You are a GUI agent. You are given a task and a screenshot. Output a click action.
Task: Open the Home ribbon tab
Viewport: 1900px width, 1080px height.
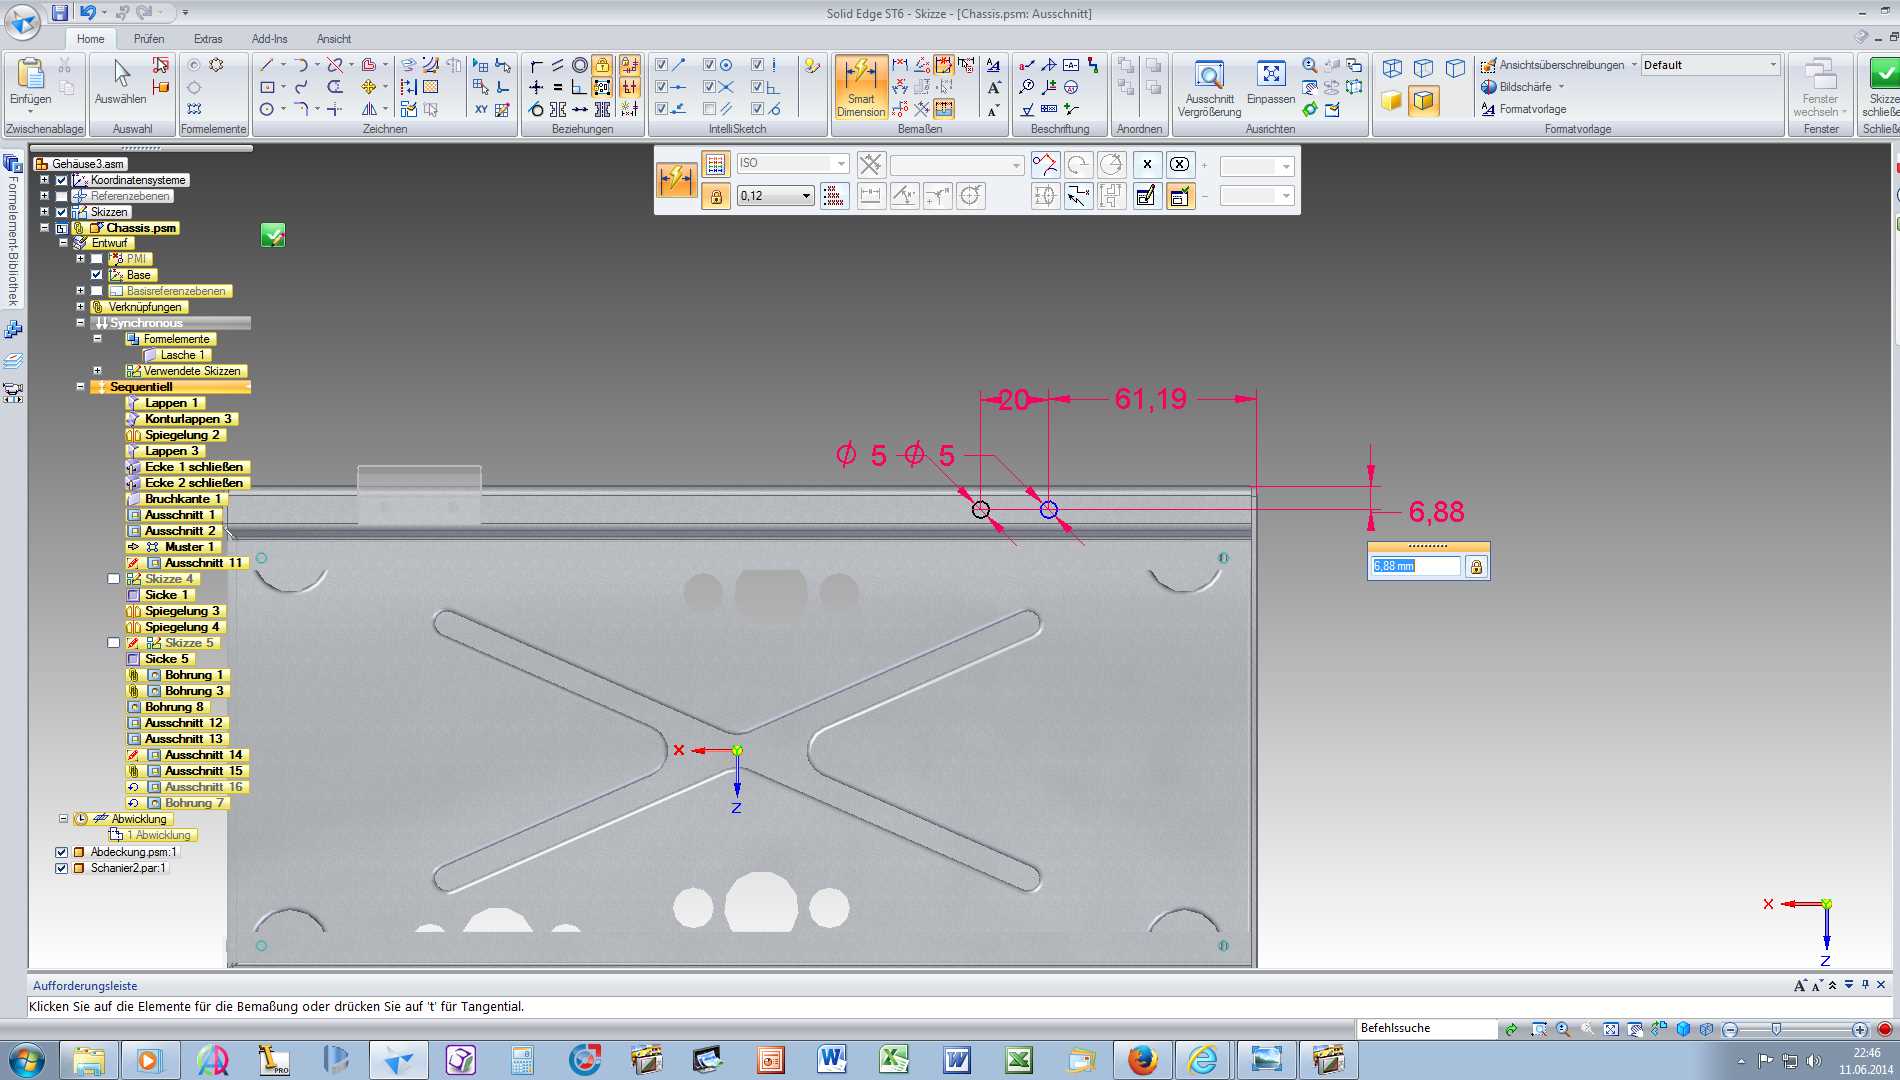90,39
